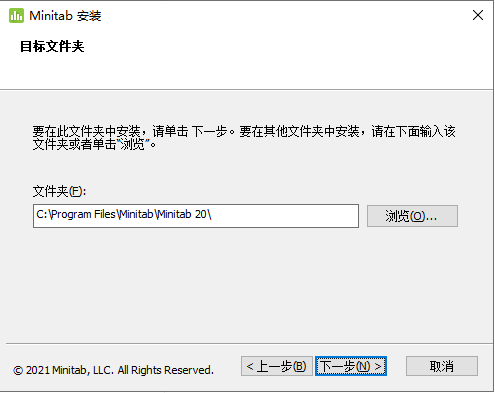The height and width of the screenshot is (393, 495).
Task: Go back with the 上一步(B) button
Action: tap(277, 366)
